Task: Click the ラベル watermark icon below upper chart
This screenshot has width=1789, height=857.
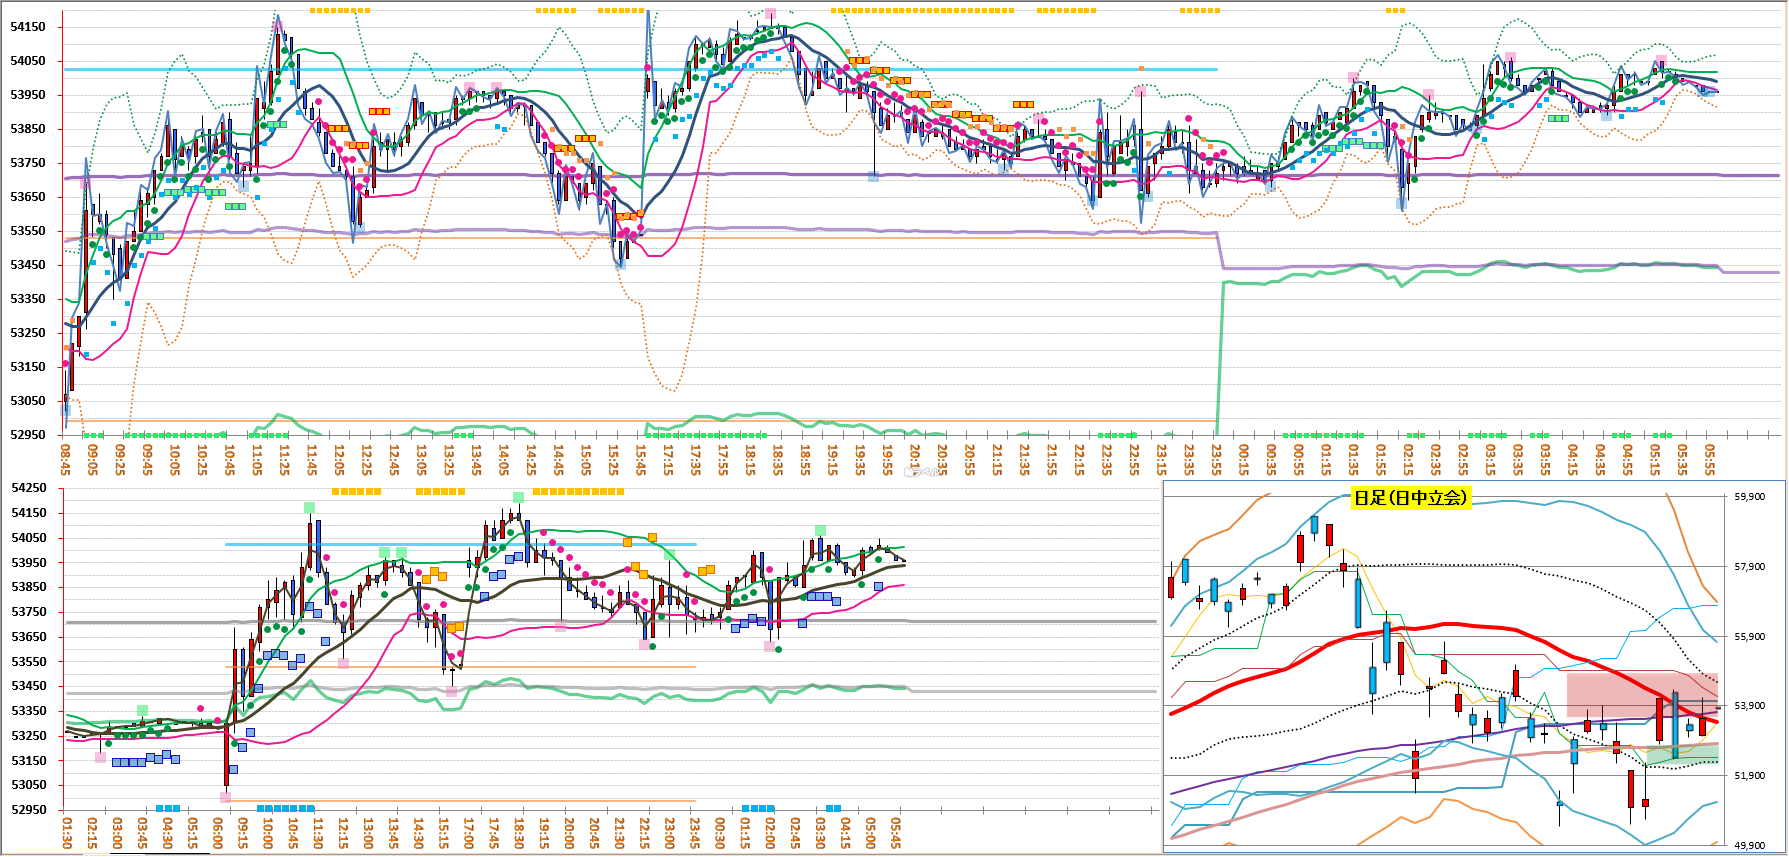Action: coord(920,472)
